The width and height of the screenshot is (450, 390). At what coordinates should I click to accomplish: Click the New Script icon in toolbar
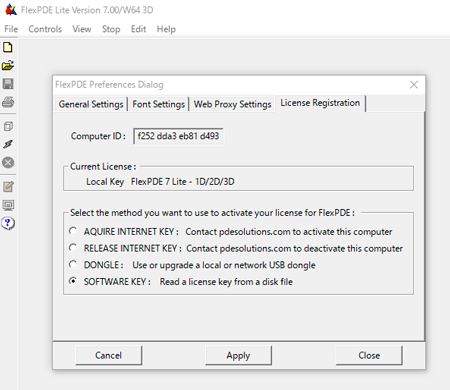[8, 47]
